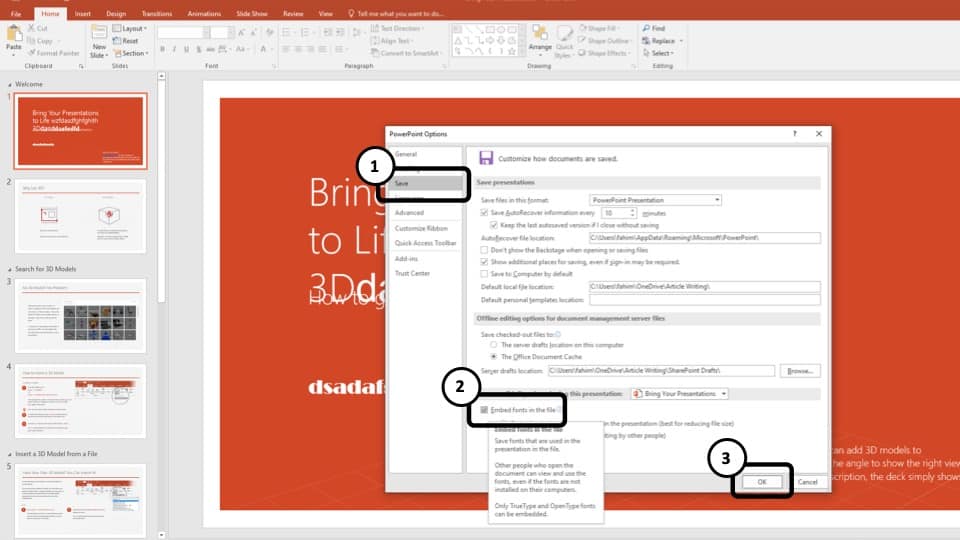This screenshot has height=540, width=960.
Task: Toggle Italic in the Font group
Action: (174, 49)
